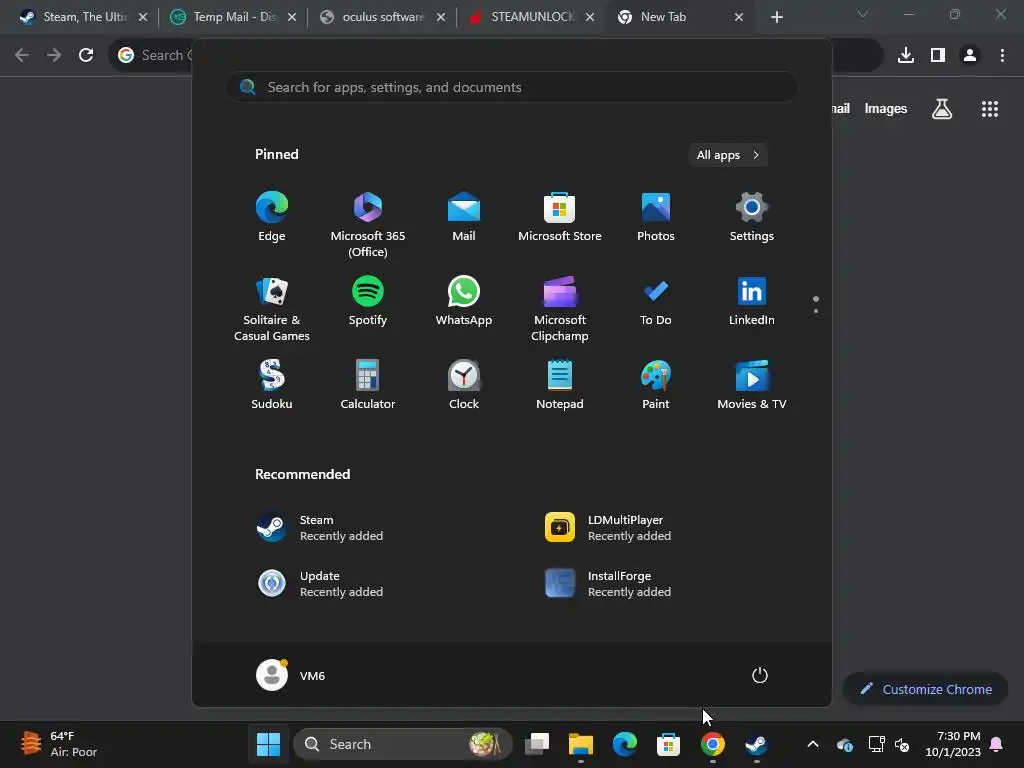Click Customize Chrome button
The height and width of the screenshot is (768, 1024).
pyautogui.click(x=926, y=689)
